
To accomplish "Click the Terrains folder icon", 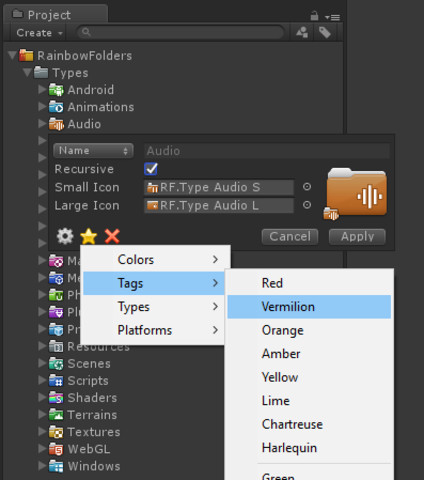I will tap(56, 415).
